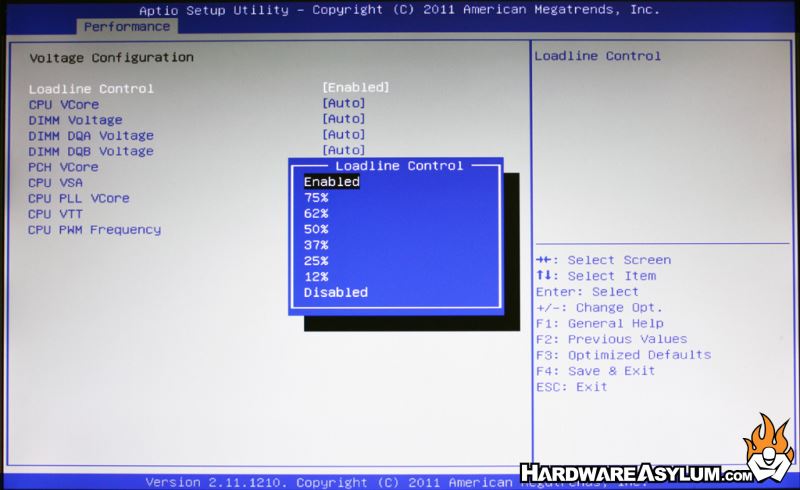Viewport: 800px width, 490px height.
Task: Click the Change Opt. key hint
Action: tap(599, 308)
